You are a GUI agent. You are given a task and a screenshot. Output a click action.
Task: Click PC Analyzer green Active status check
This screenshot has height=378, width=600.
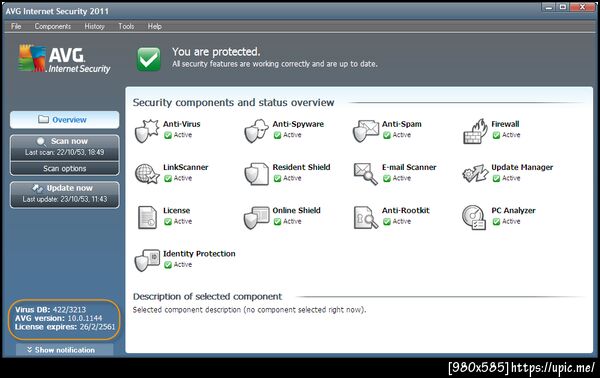point(496,222)
